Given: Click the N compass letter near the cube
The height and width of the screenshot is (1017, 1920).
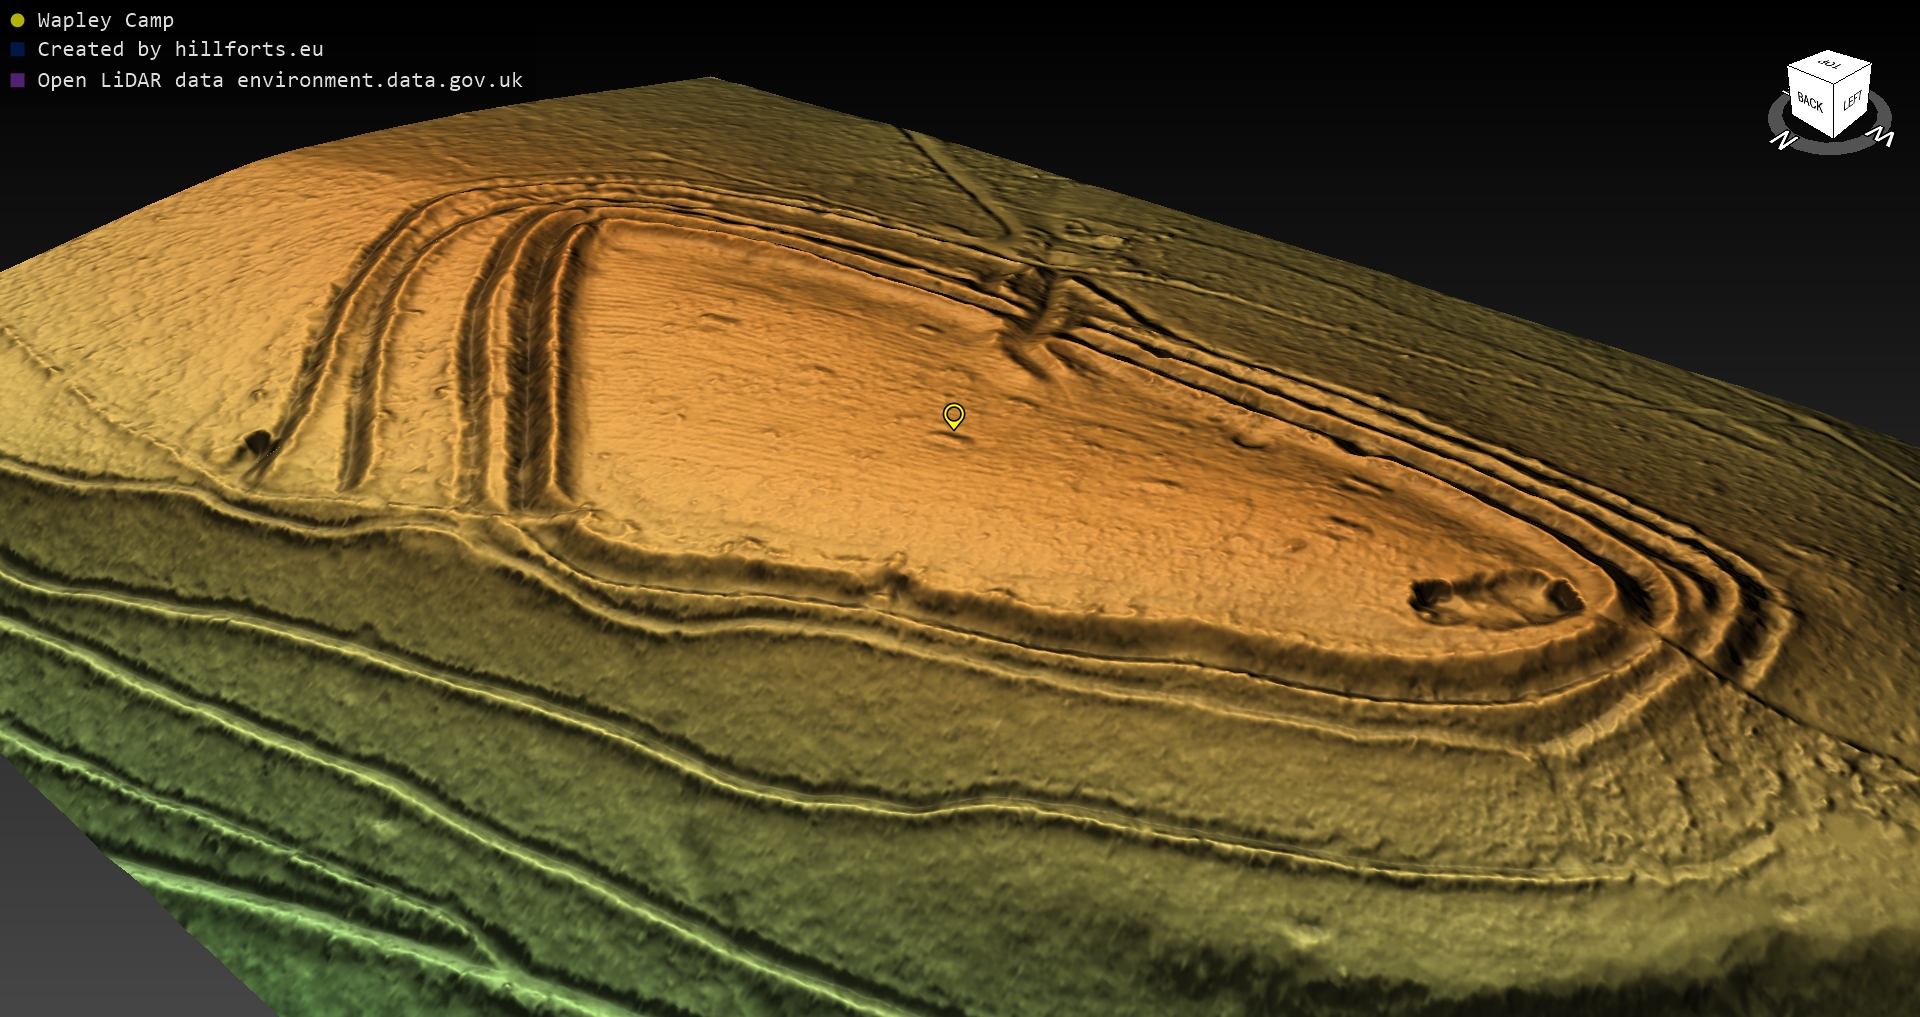Looking at the screenshot, I should (x=1783, y=141).
